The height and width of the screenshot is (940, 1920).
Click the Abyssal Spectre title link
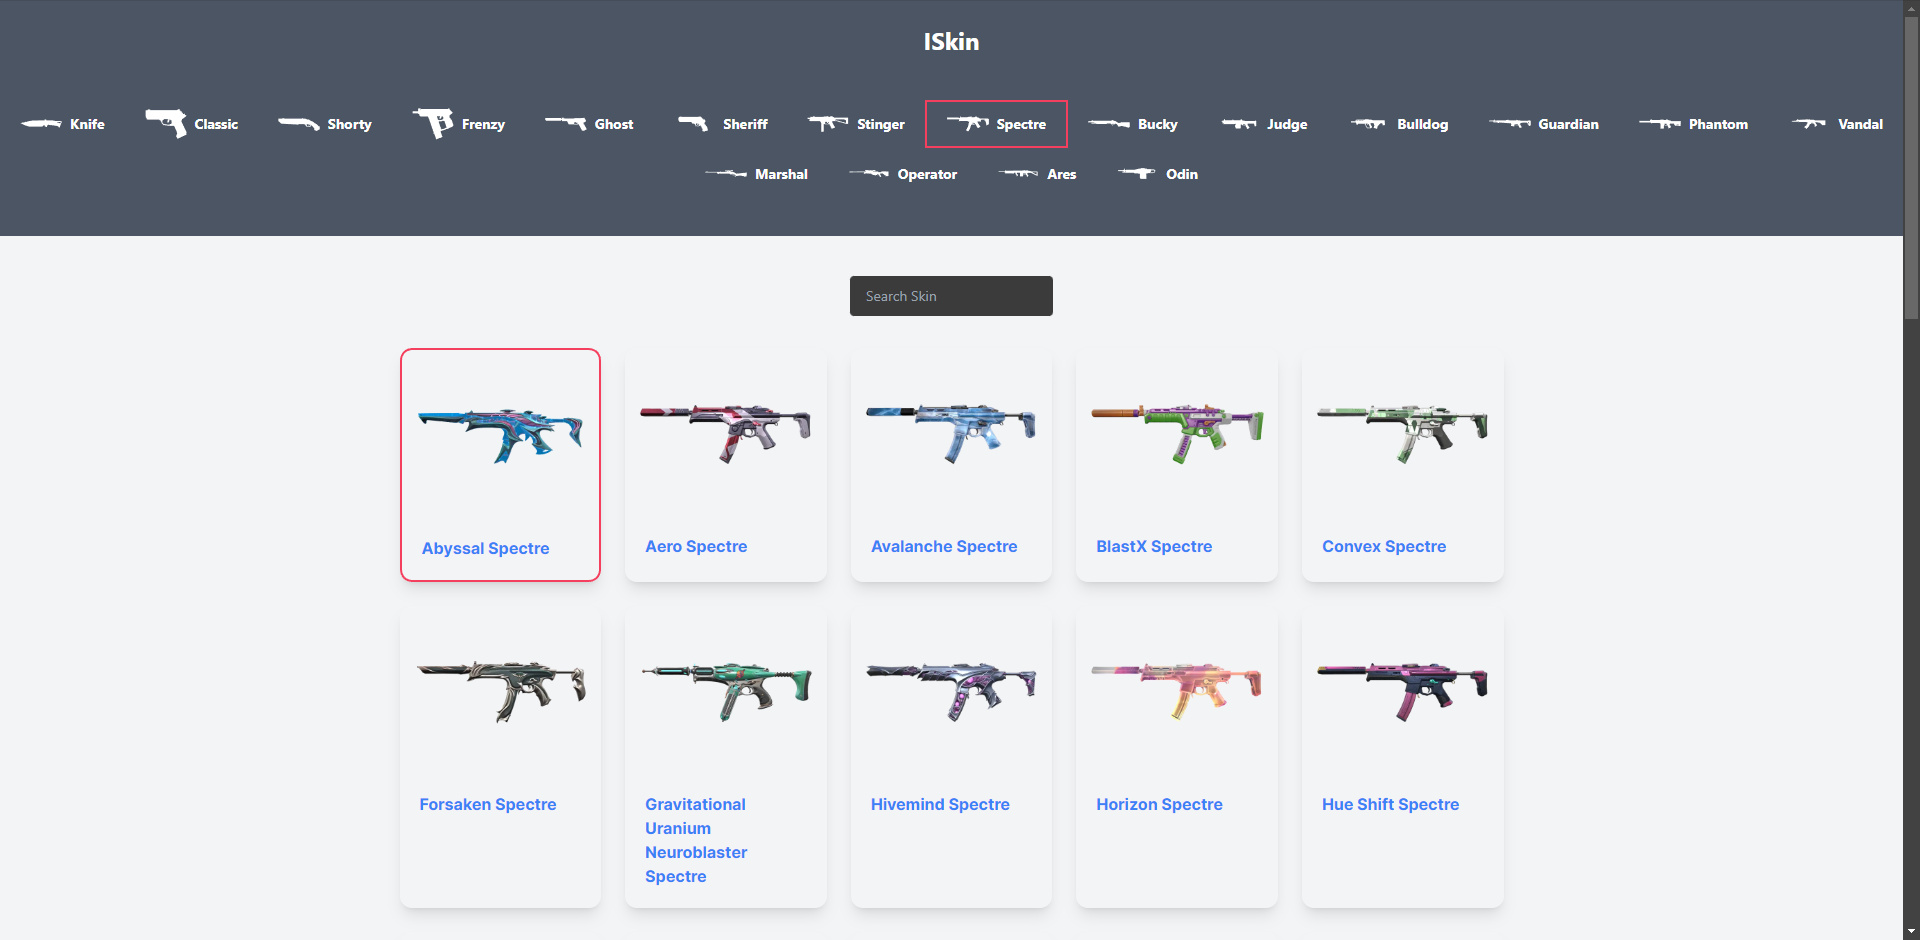(485, 548)
